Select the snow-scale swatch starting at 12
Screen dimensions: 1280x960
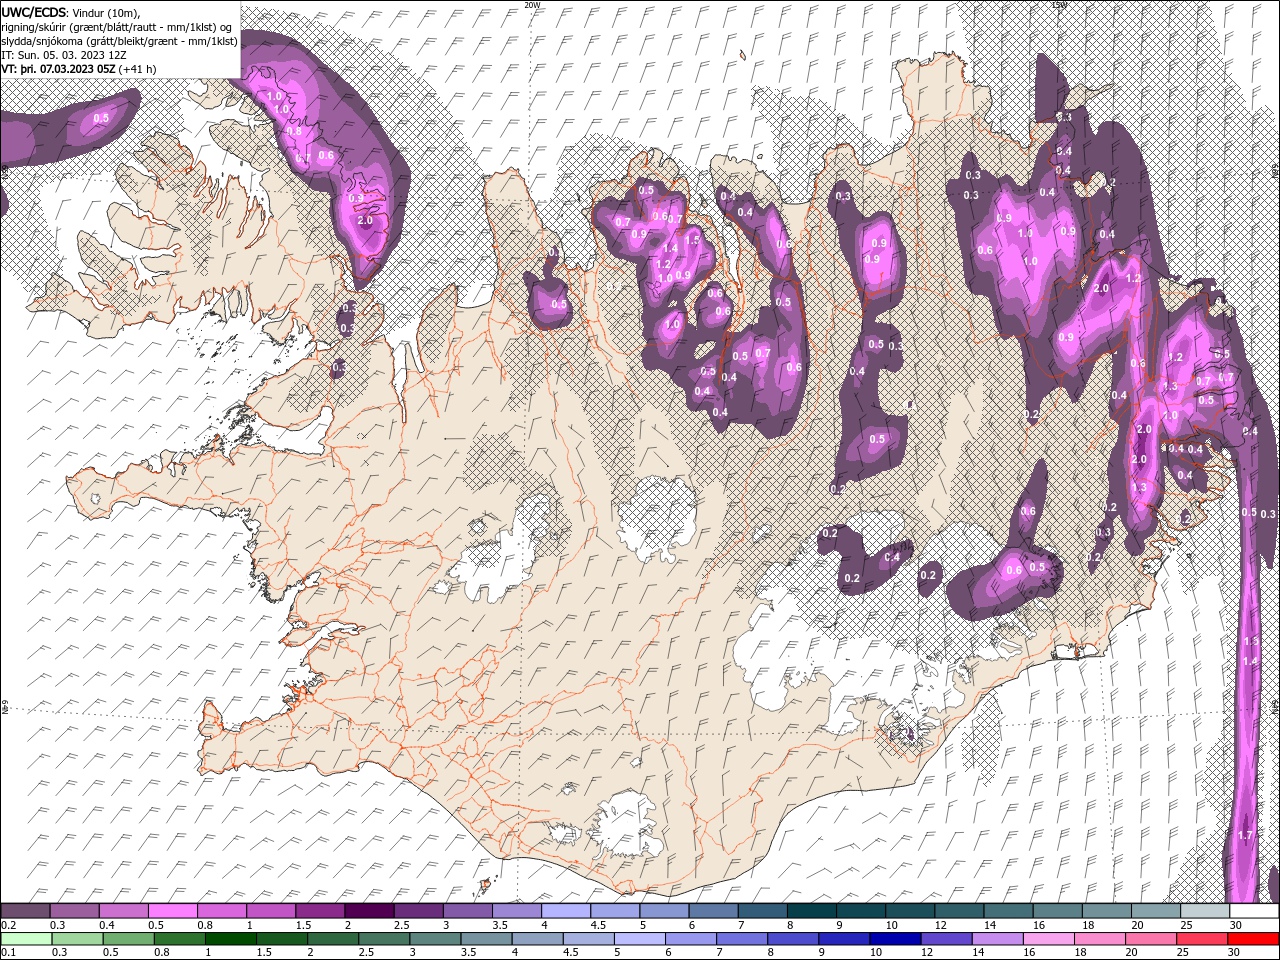coord(959,911)
